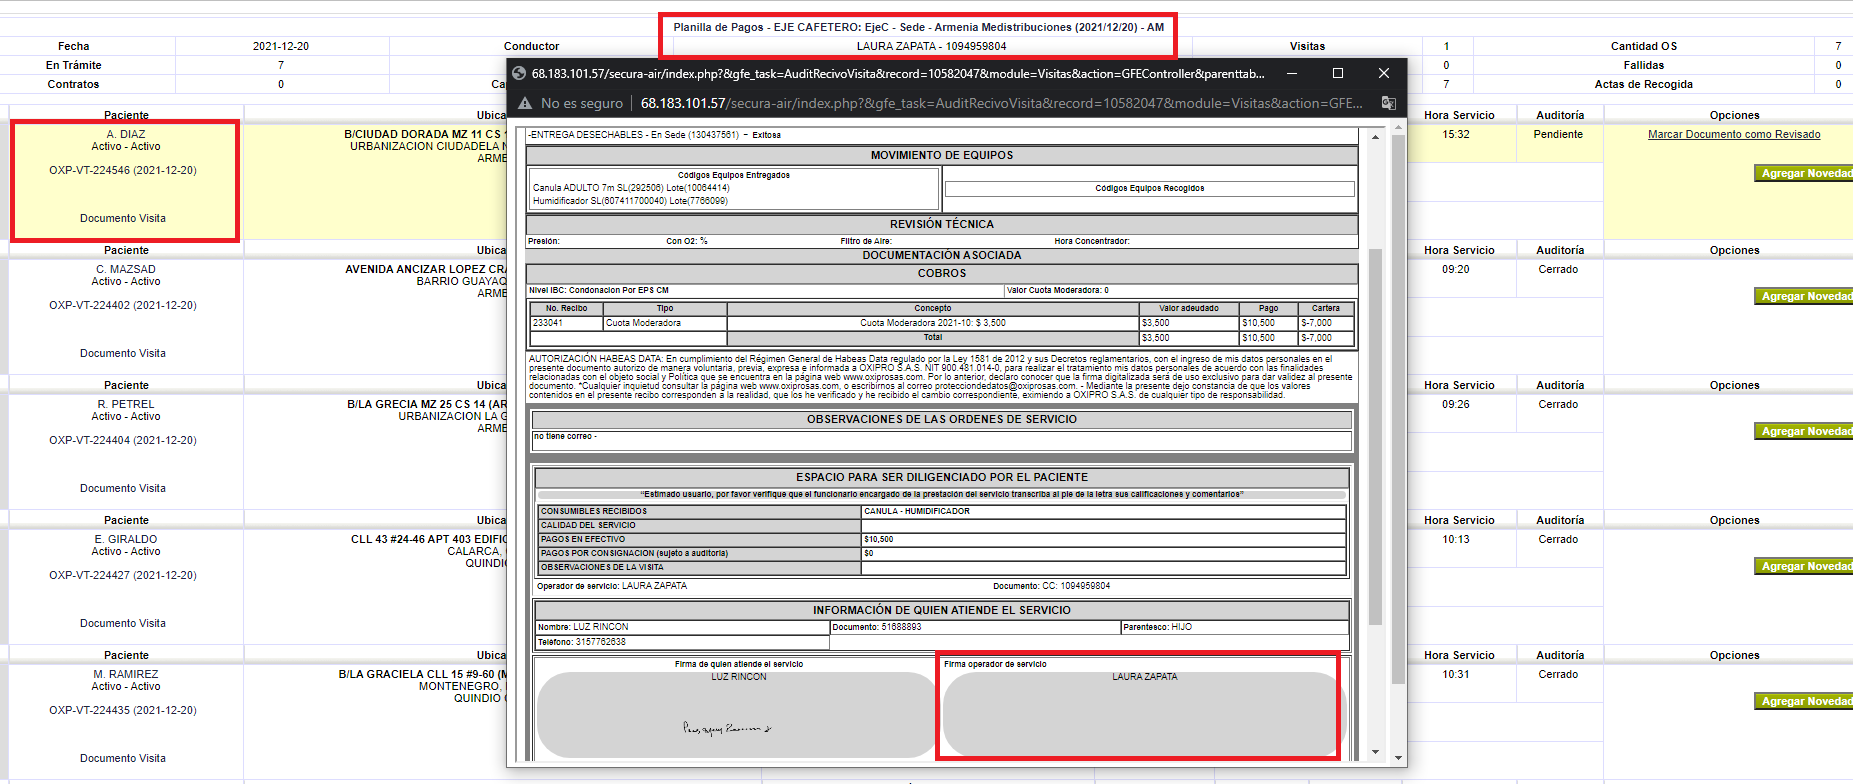Viewport: 1853px width, 784px height.
Task: Click date value 2021-12-20 in summary
Action: pos(281,46)
